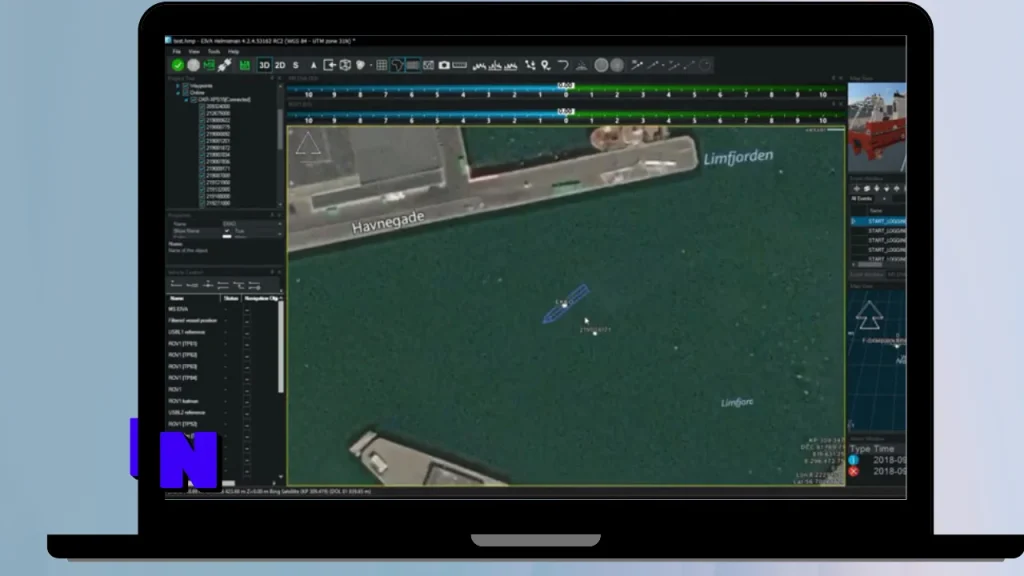Click the camera snapshot icon

(444, 65)
